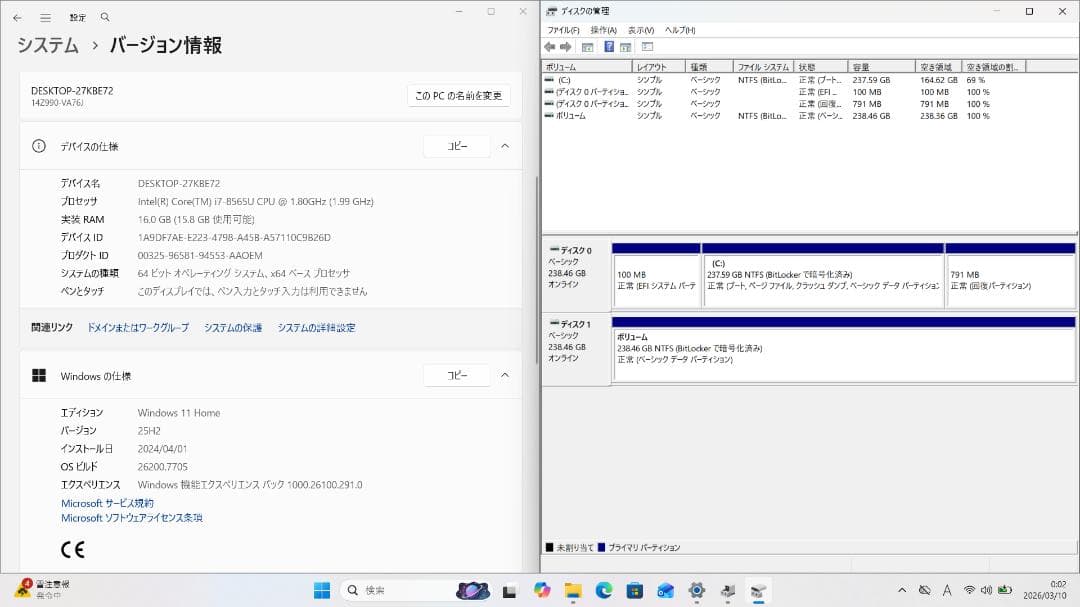The height and width of the screenshot is (607, 1080).
Task: Click the last toolbar icon in Disk Management
Action: point(647,47)
